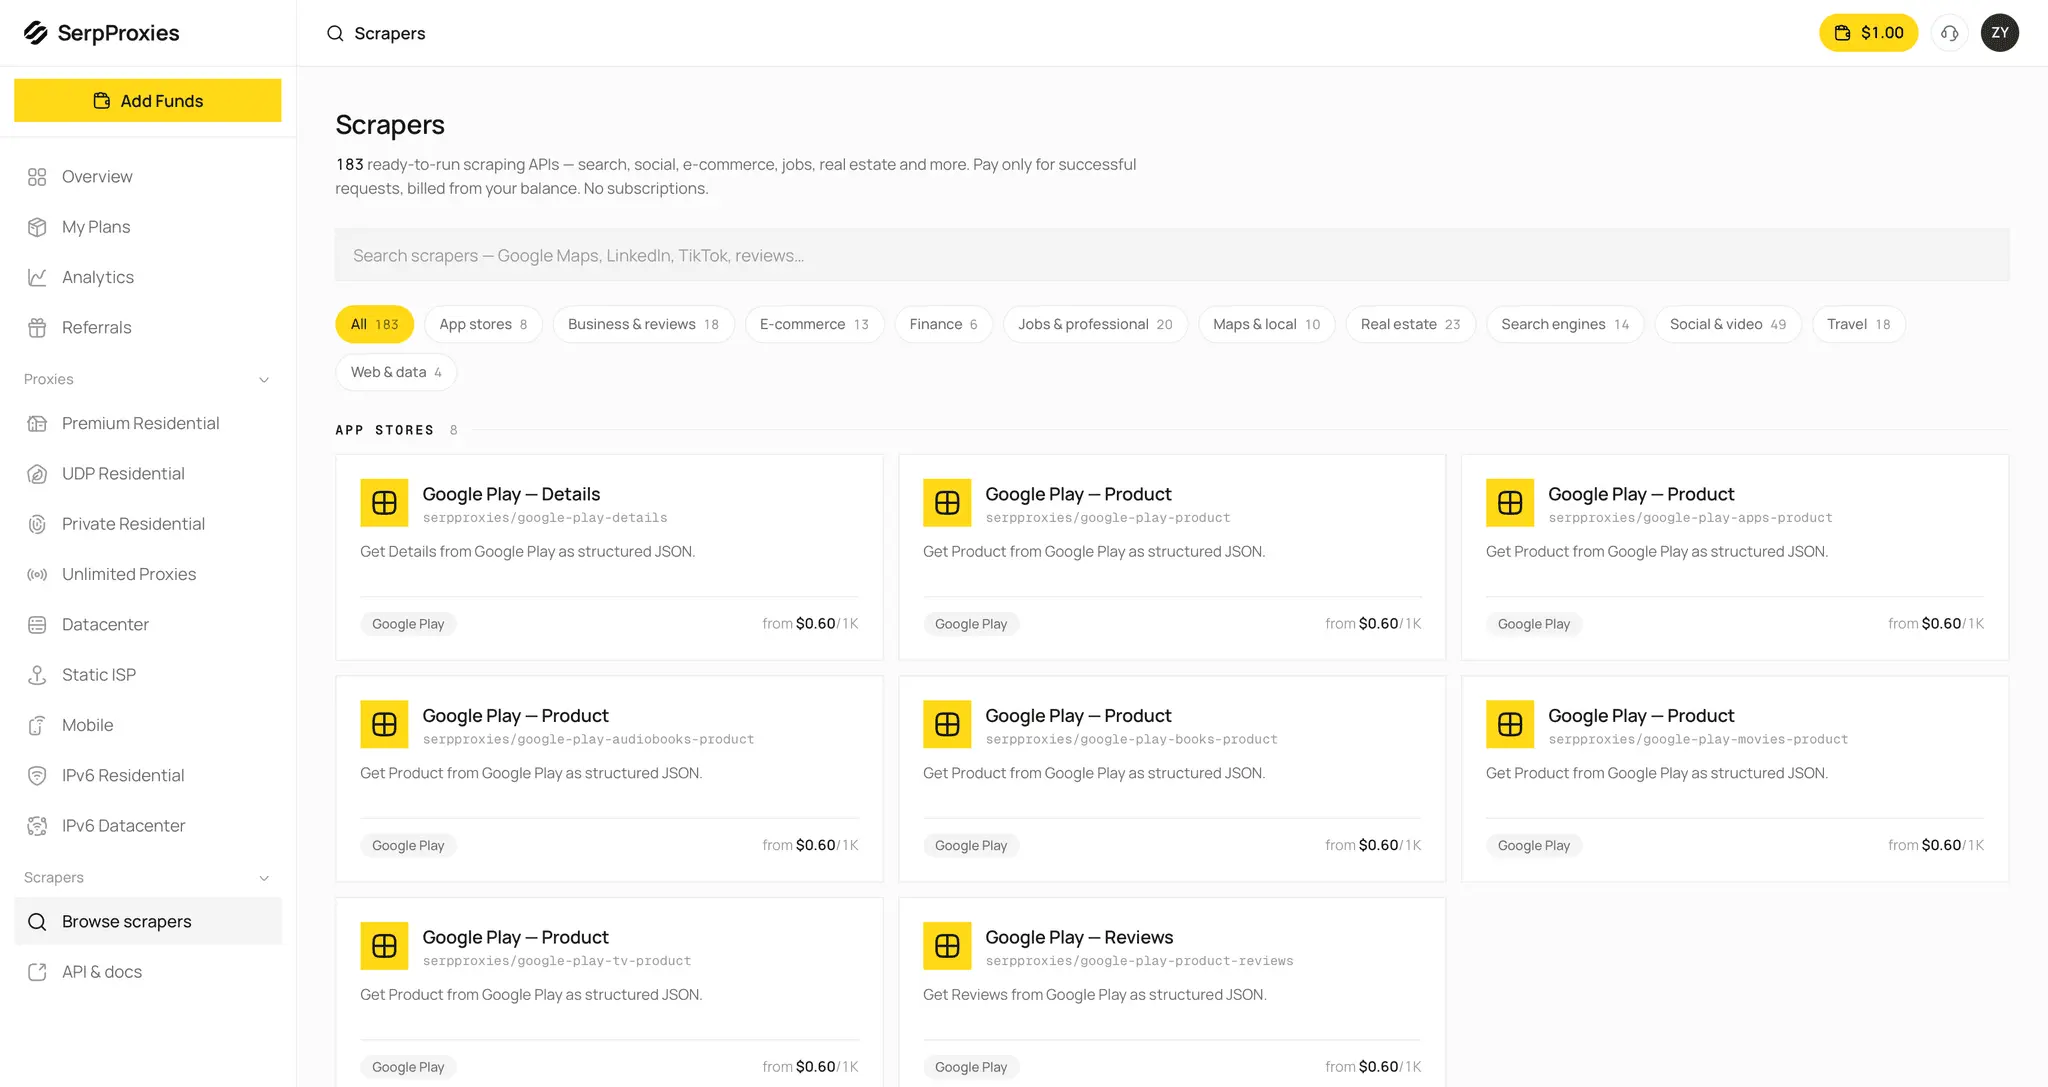Viewport: 2048px width, 1087px height.
Task: Go to Referrals page
Action: 148,328
